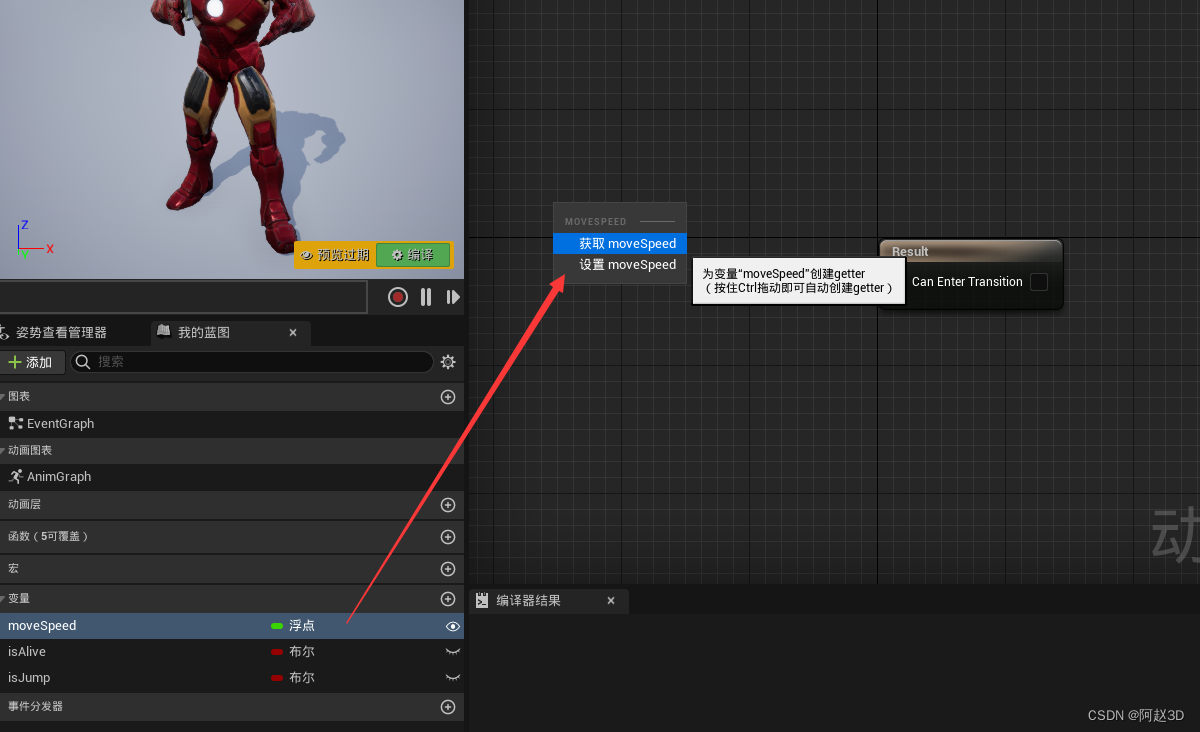Select the Result node header
1200x732 pixels.
970,251
